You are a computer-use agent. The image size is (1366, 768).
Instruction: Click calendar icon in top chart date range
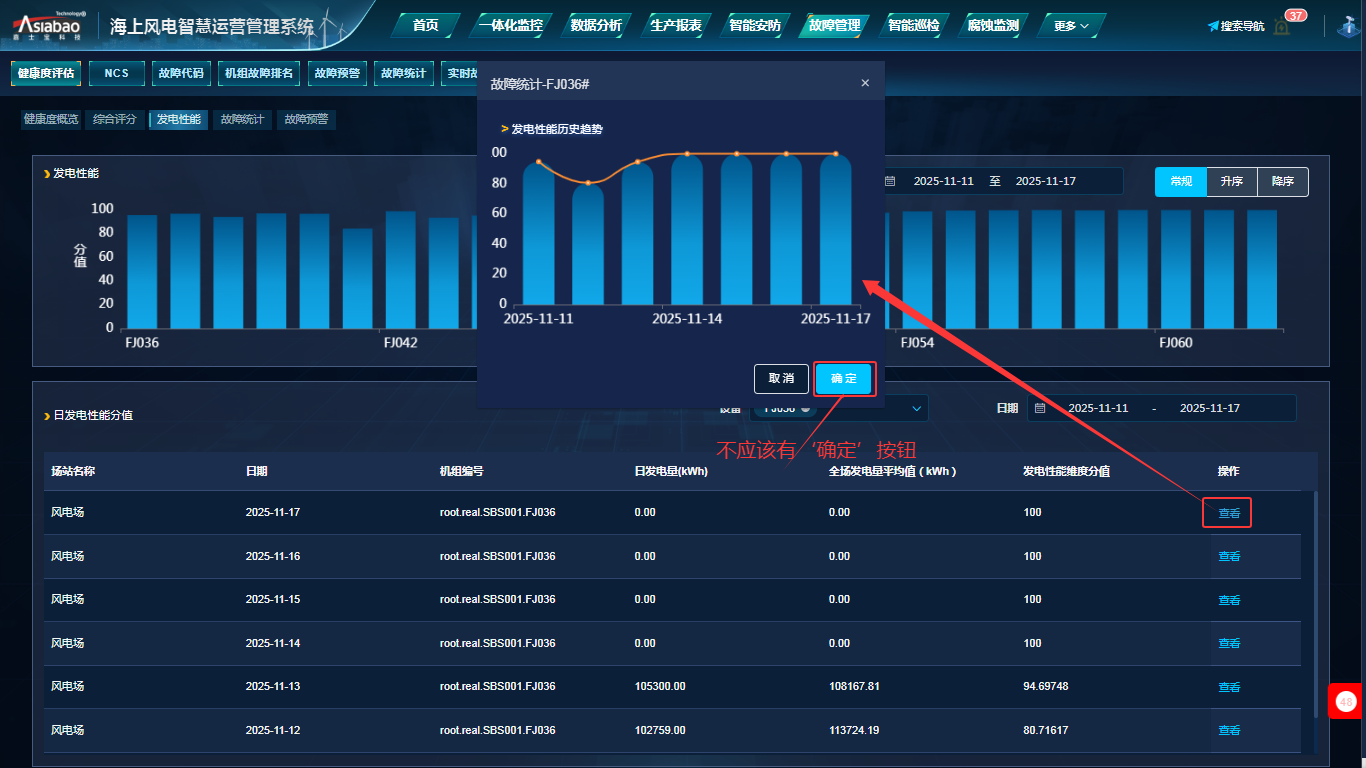[890, 181]
